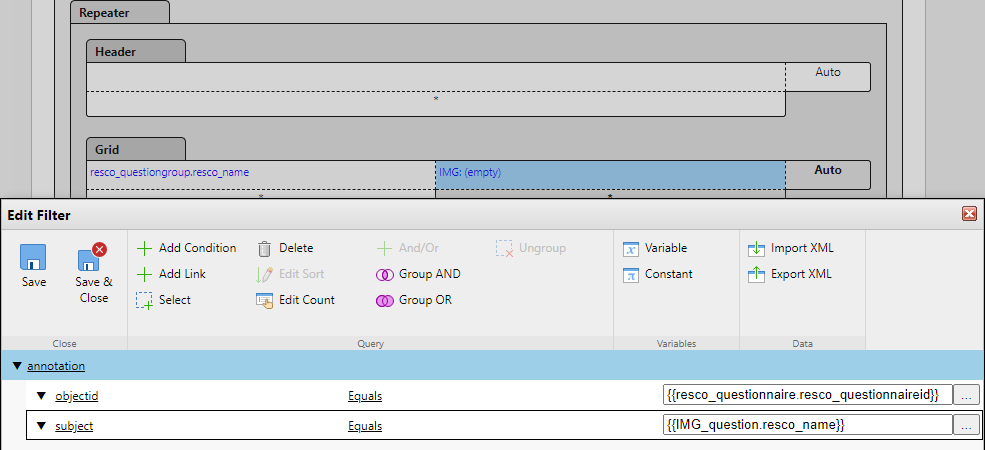Expand the objectid field dropdown

click(41, 396)
